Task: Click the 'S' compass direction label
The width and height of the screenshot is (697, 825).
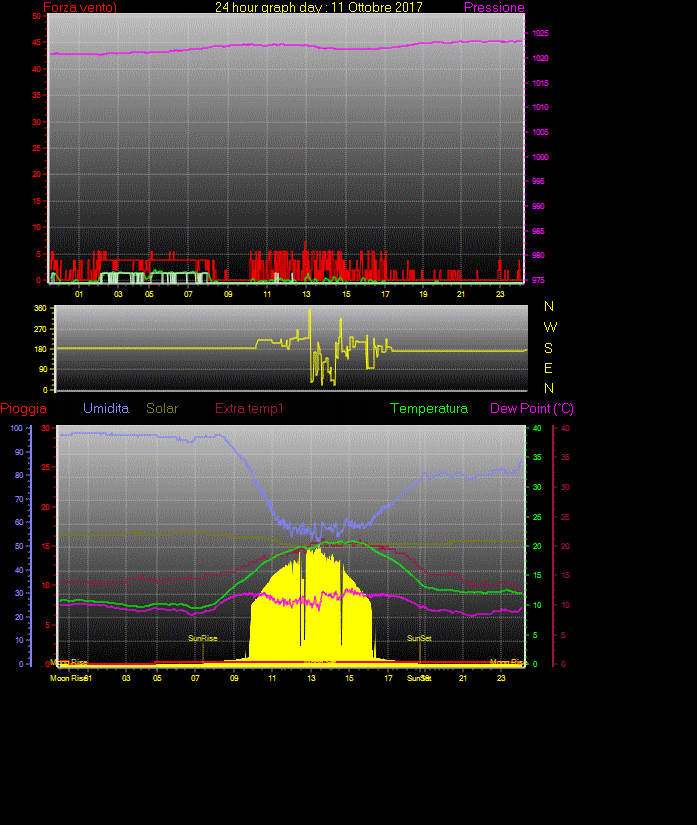Action: (x=548, y=348)
